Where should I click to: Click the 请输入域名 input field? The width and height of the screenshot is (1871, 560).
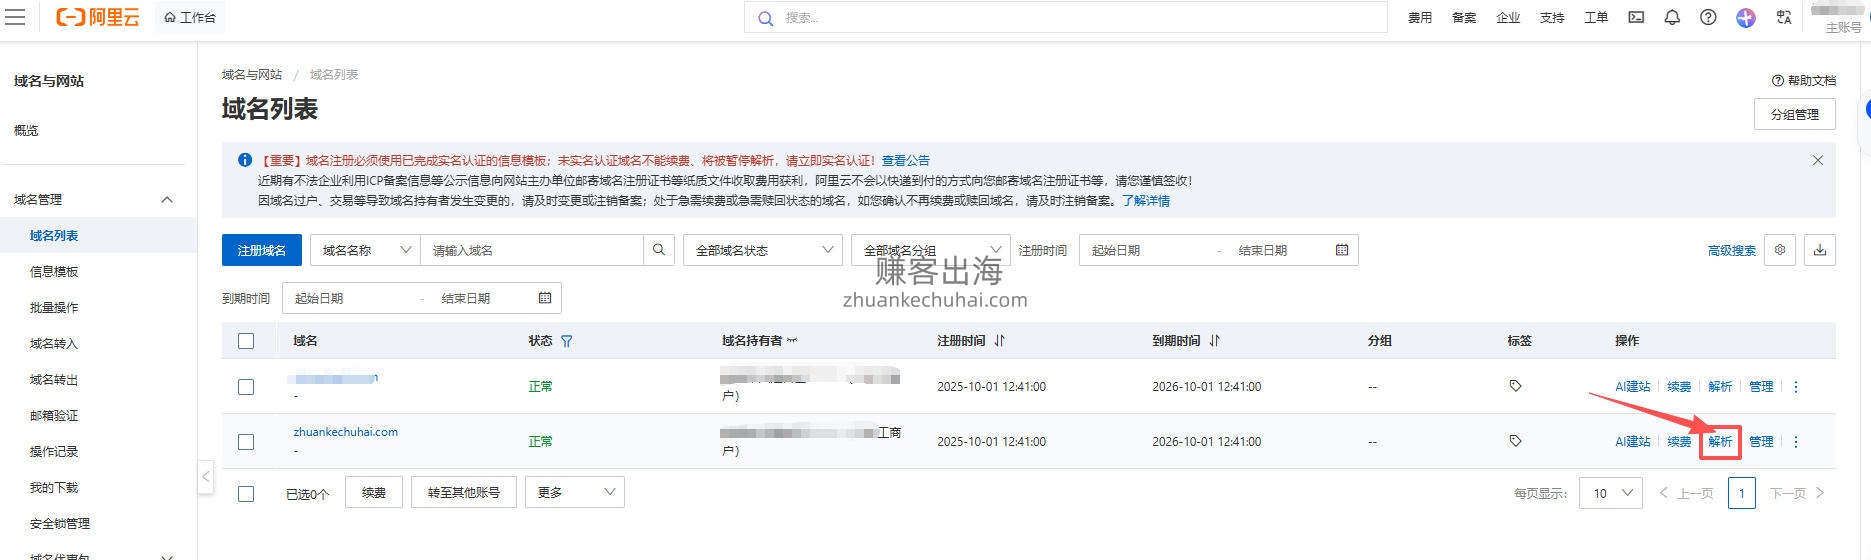coord(530,250)
